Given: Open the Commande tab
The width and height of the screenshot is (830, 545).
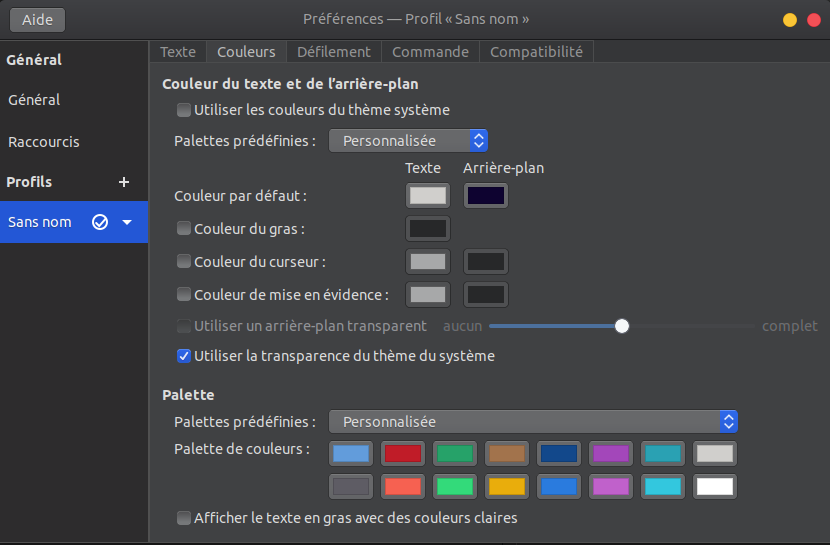Looking at the screenshot, I should pos(430,52).
